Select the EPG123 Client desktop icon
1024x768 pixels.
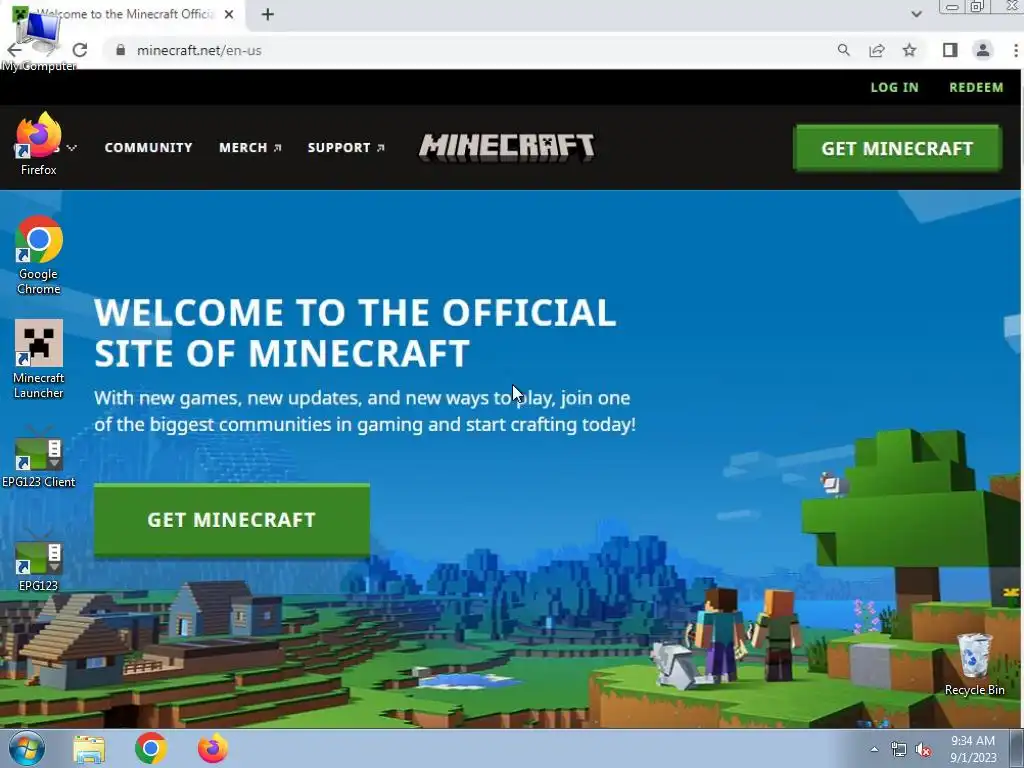[39, 457]
